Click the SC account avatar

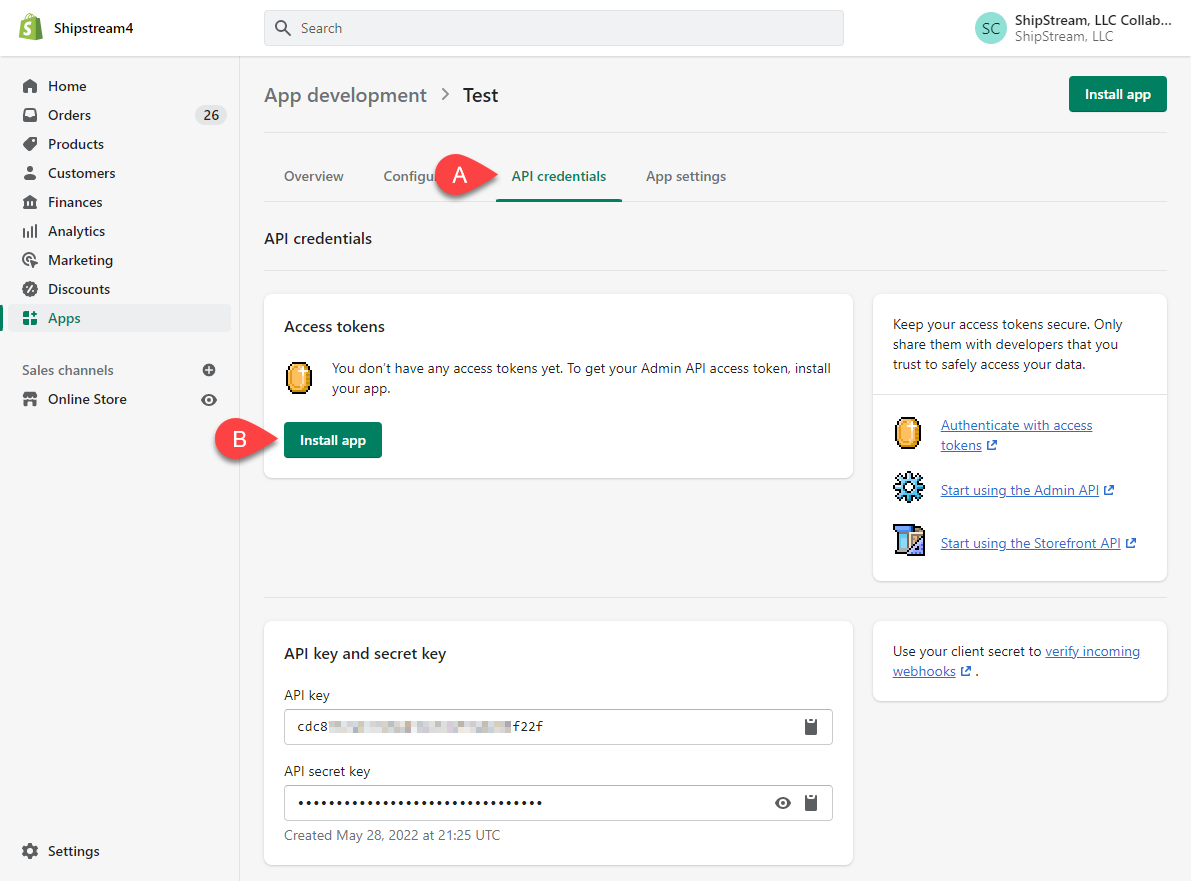(x=990, y=28)
